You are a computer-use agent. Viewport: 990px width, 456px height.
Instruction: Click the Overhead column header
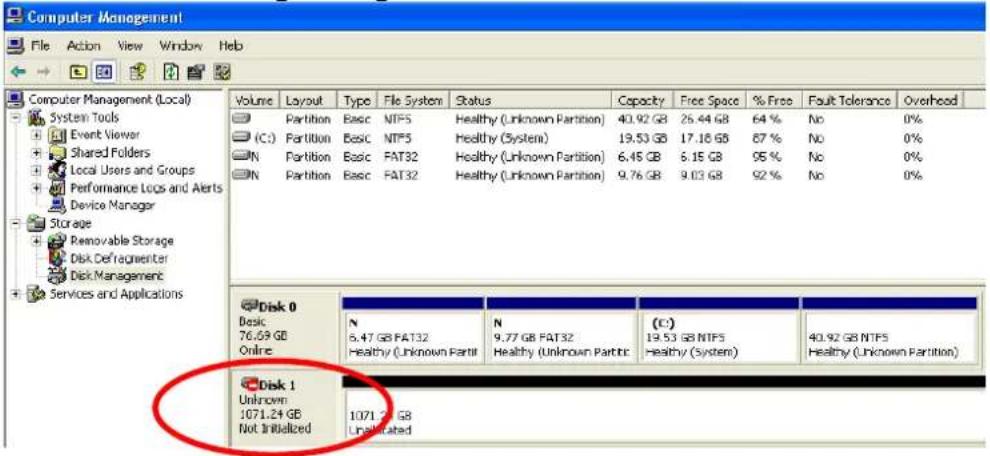point(931,100)
